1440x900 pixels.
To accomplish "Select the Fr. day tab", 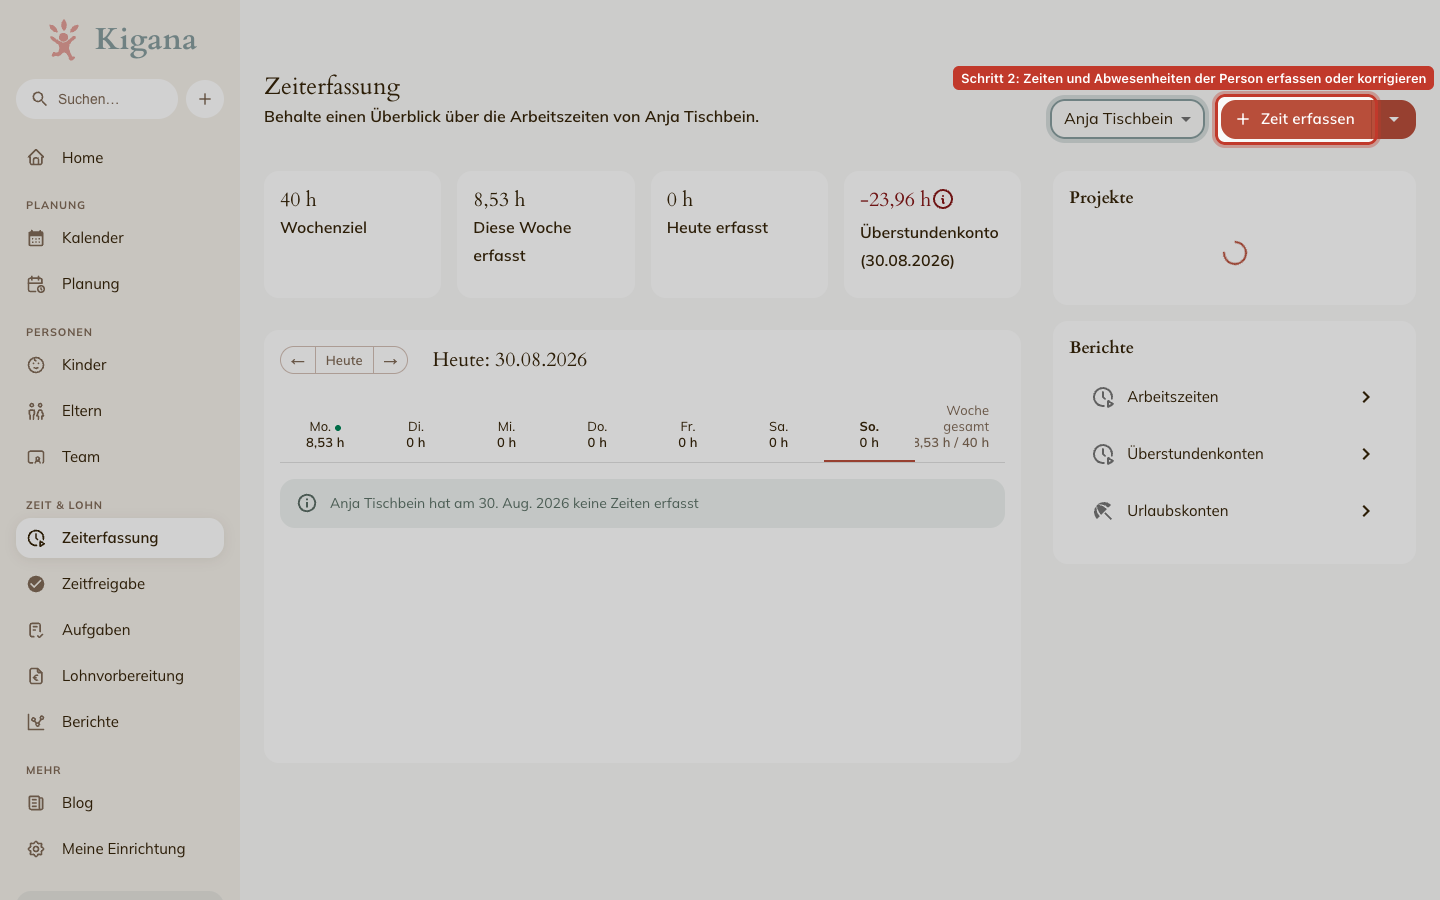I will click(x=688, y=434).
